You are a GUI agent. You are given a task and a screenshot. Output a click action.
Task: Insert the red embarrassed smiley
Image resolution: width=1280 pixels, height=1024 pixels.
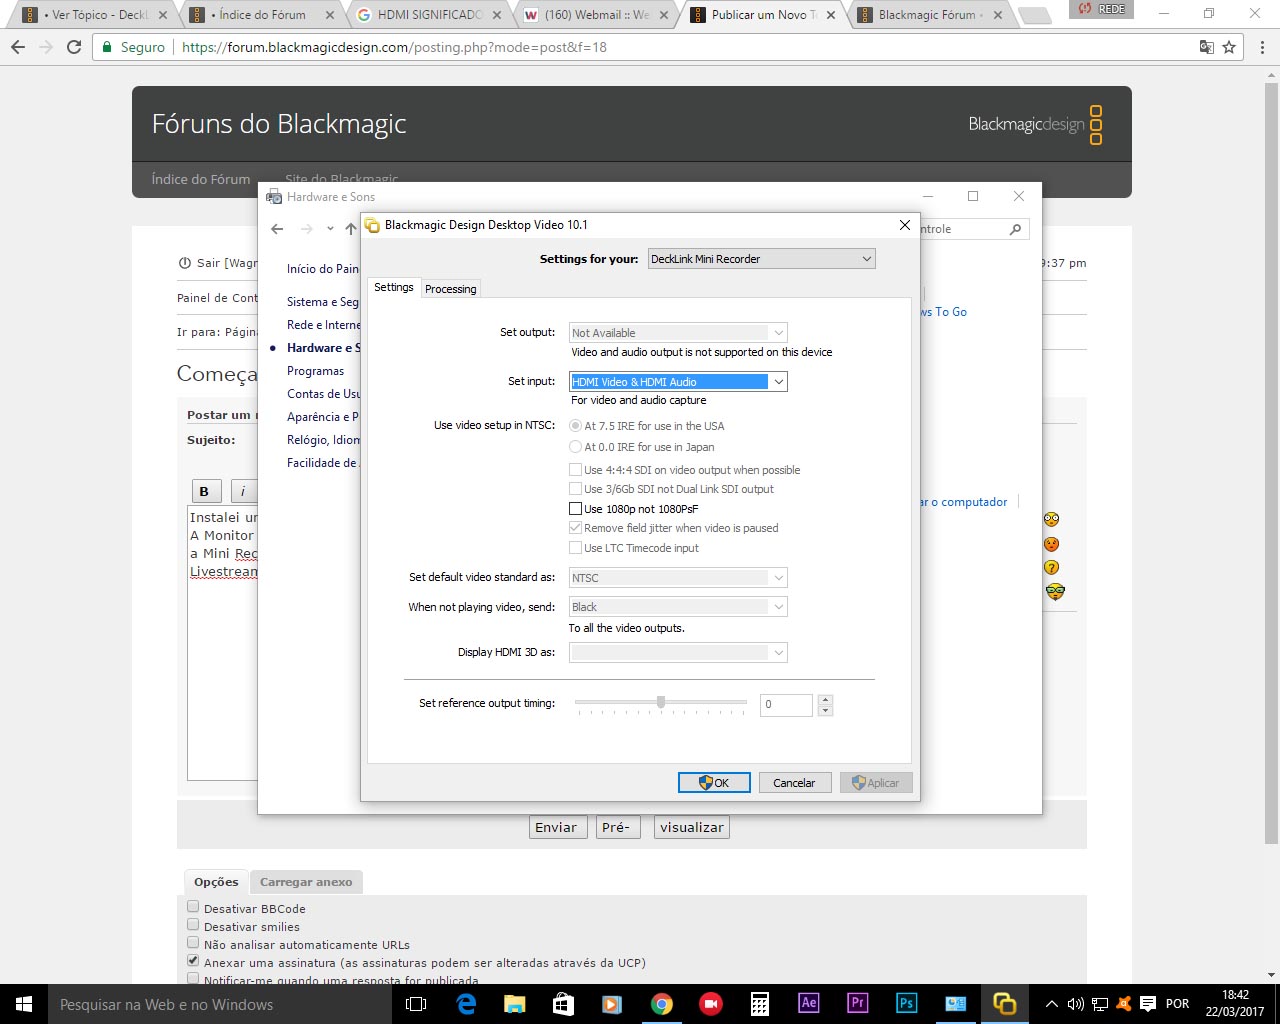tap(1051, 544)
